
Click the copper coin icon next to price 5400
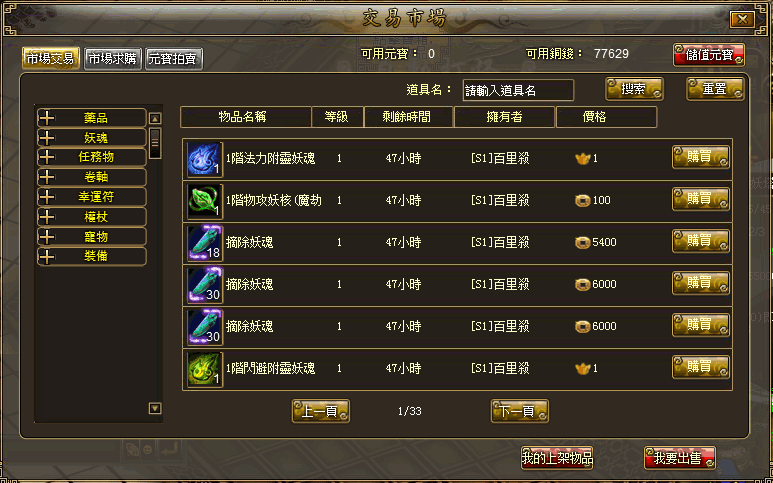583,242
